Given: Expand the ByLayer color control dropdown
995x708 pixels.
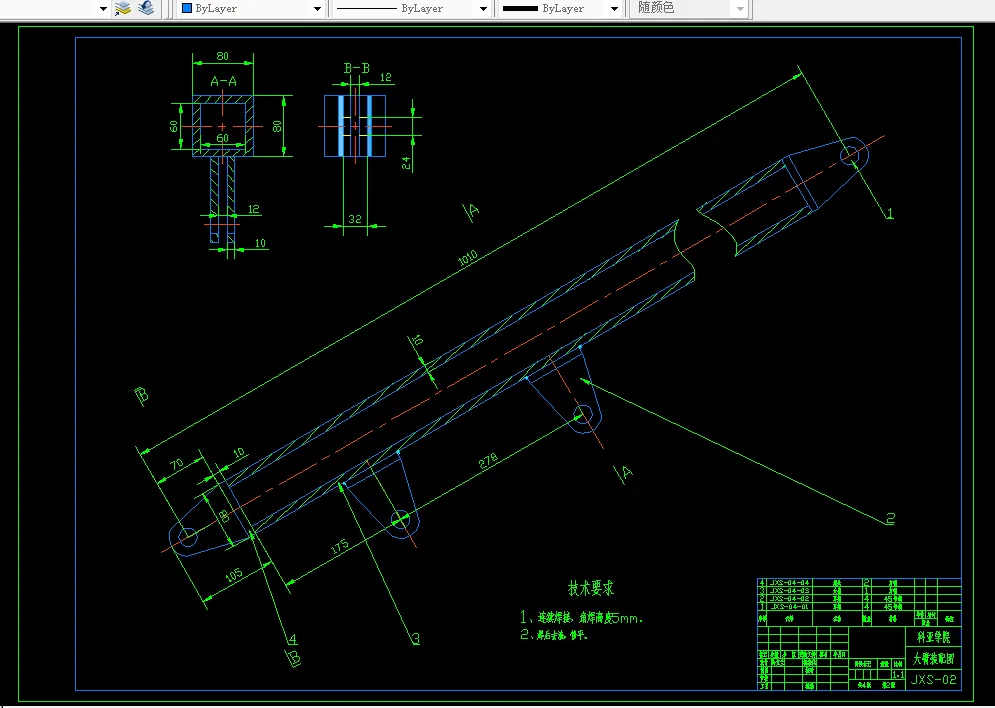Looking at the screenshot, I should tap(317, 9).
